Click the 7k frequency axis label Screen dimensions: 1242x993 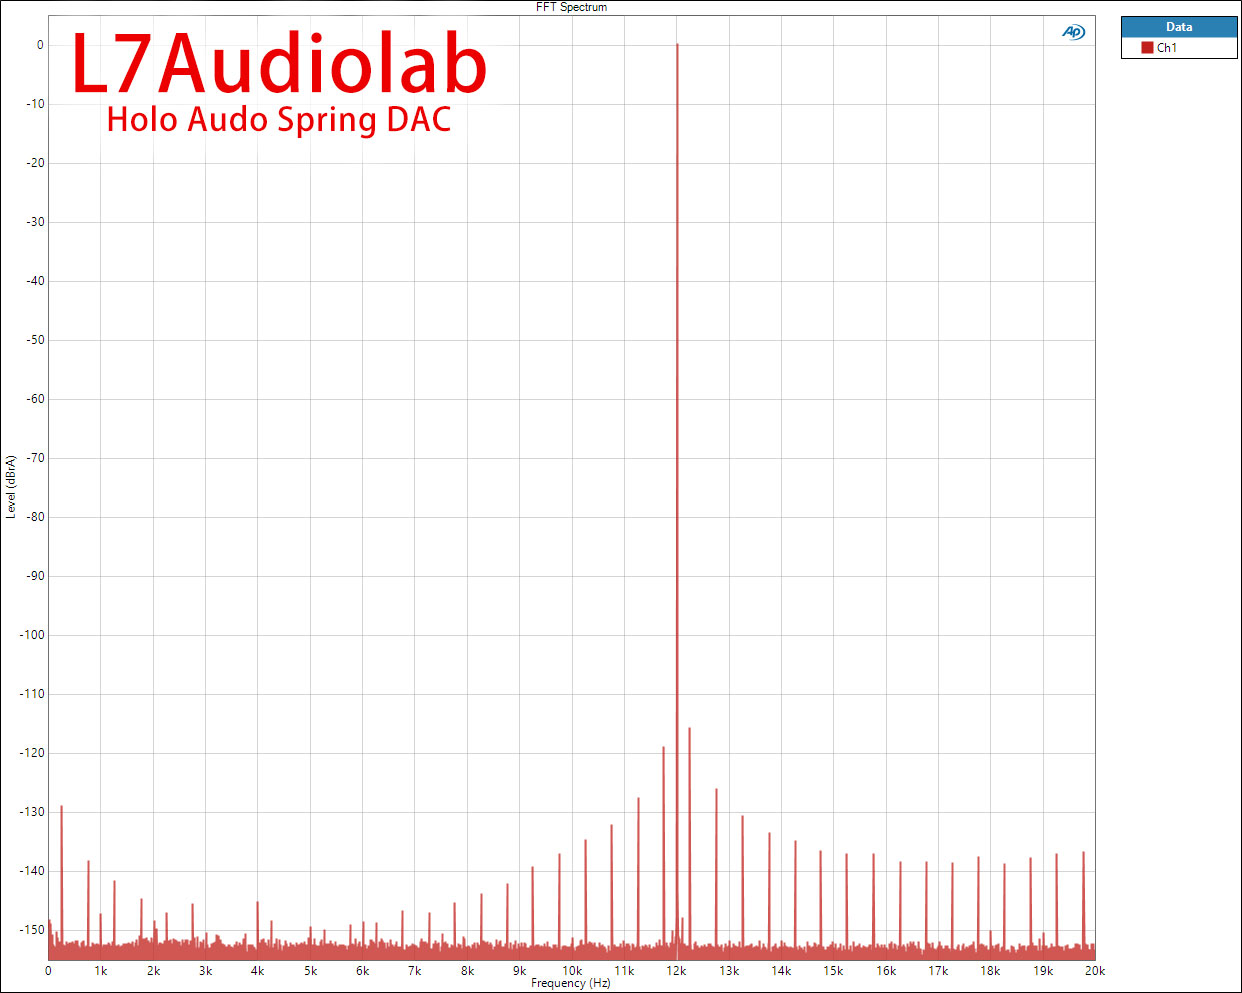tap(415, 971)
